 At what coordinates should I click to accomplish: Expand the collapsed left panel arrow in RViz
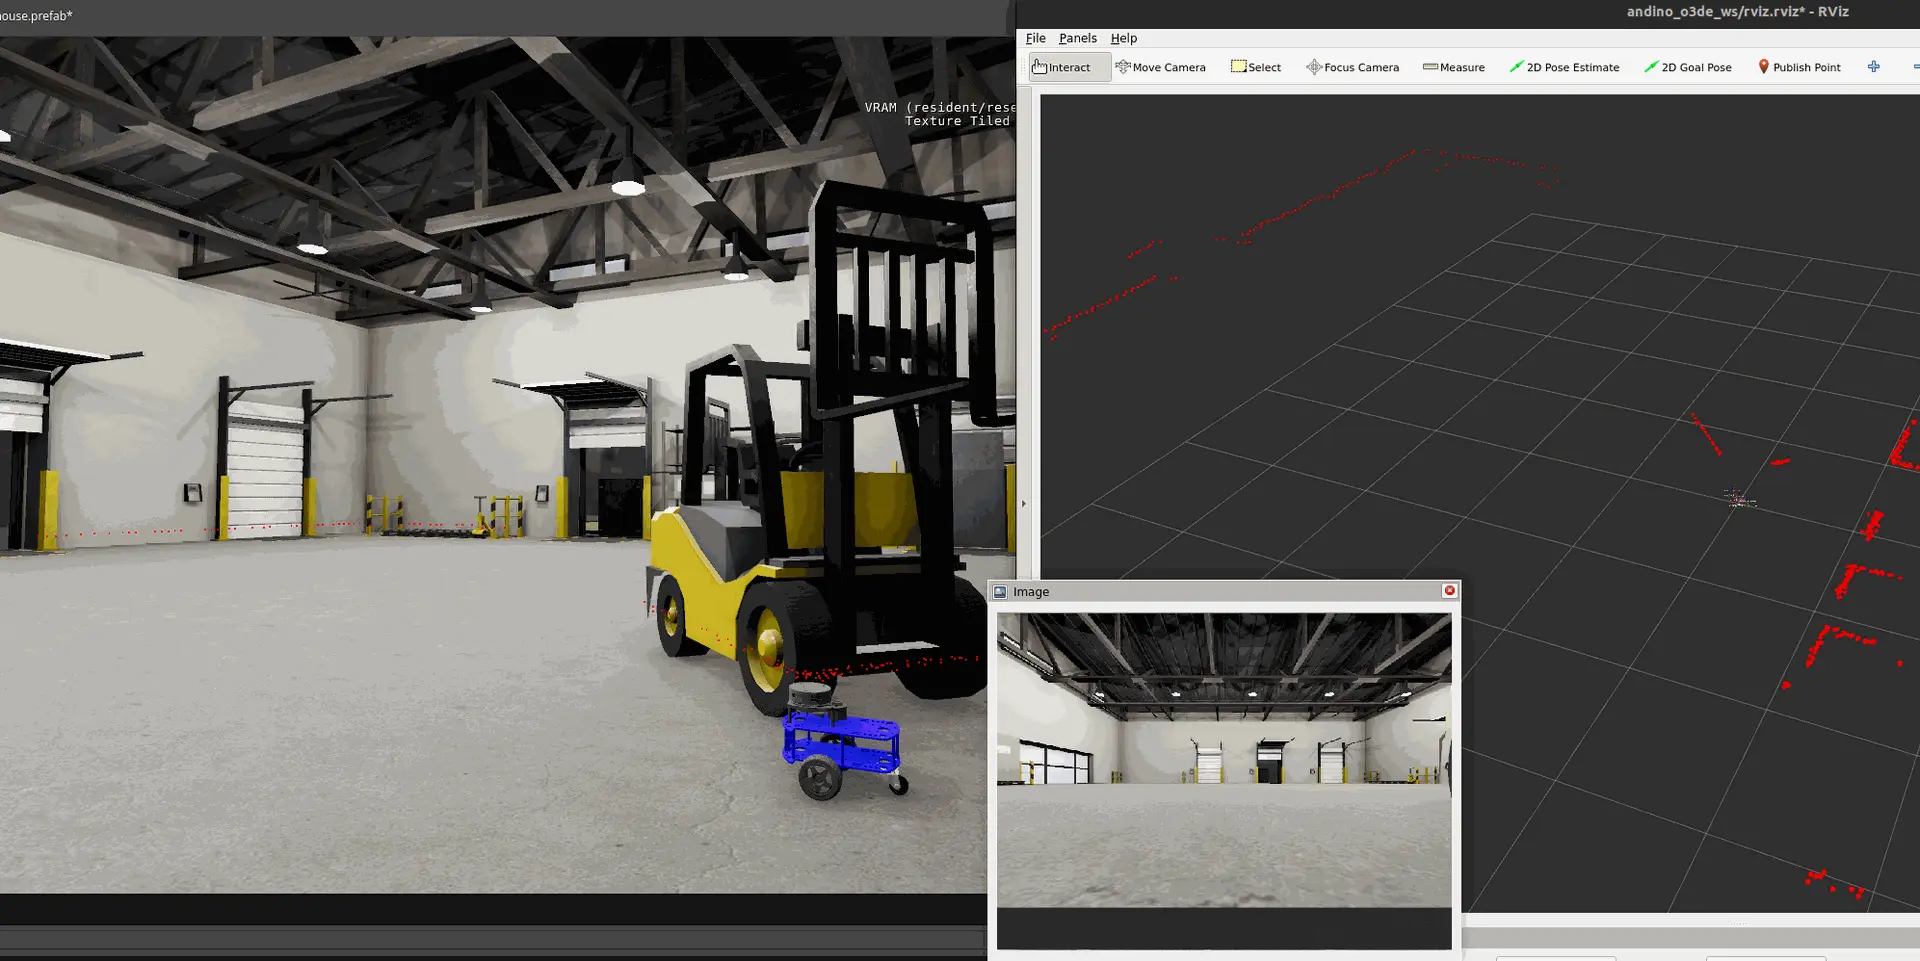click(x=1023, y=503)
